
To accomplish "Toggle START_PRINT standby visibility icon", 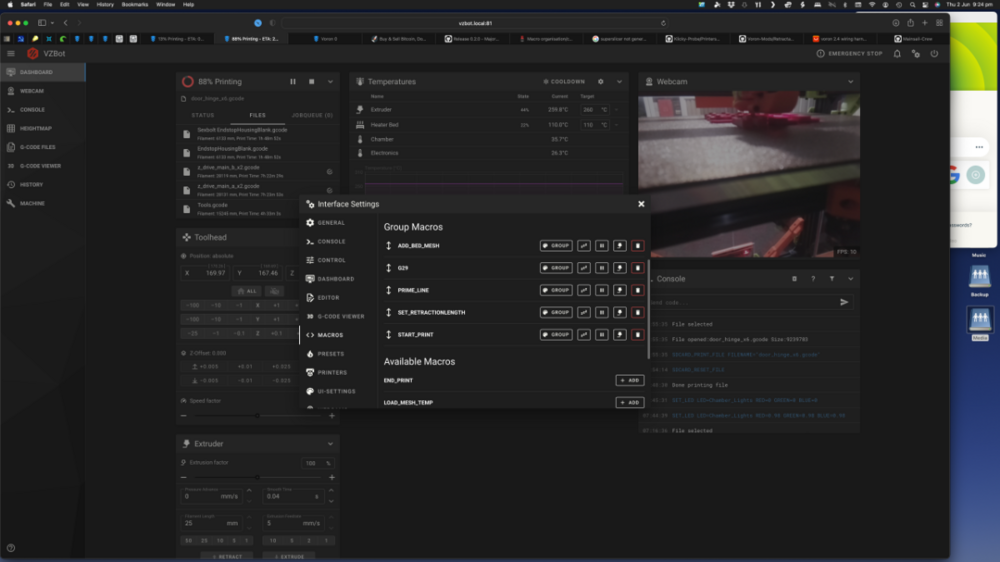I will point(584,334).
